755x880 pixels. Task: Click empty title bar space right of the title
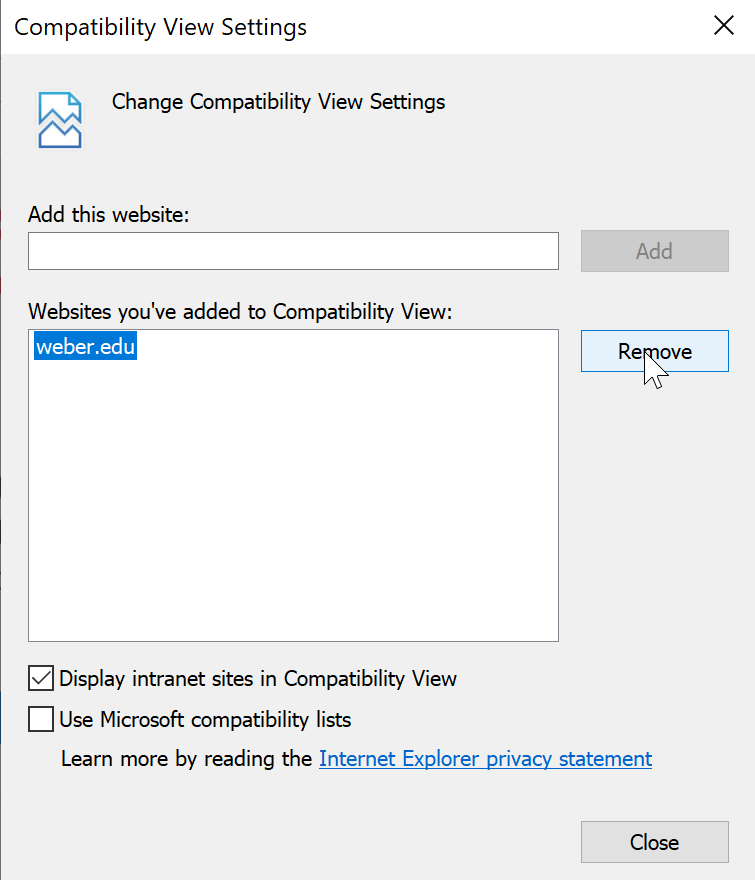tap(500, 27)
